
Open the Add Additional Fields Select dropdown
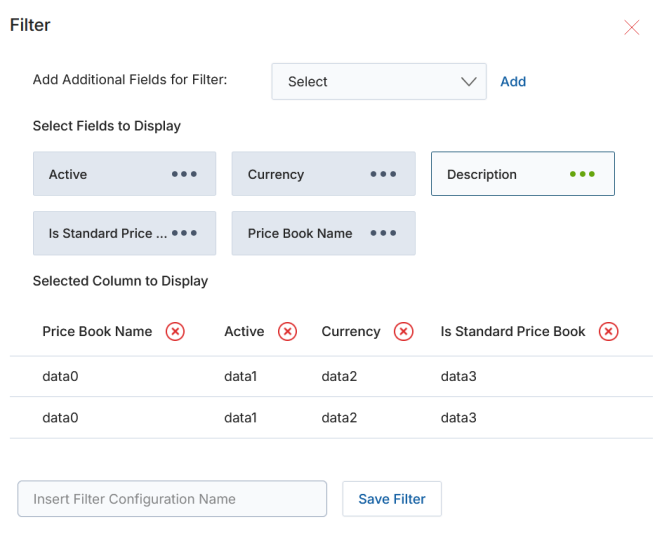[x=379, y=81]
